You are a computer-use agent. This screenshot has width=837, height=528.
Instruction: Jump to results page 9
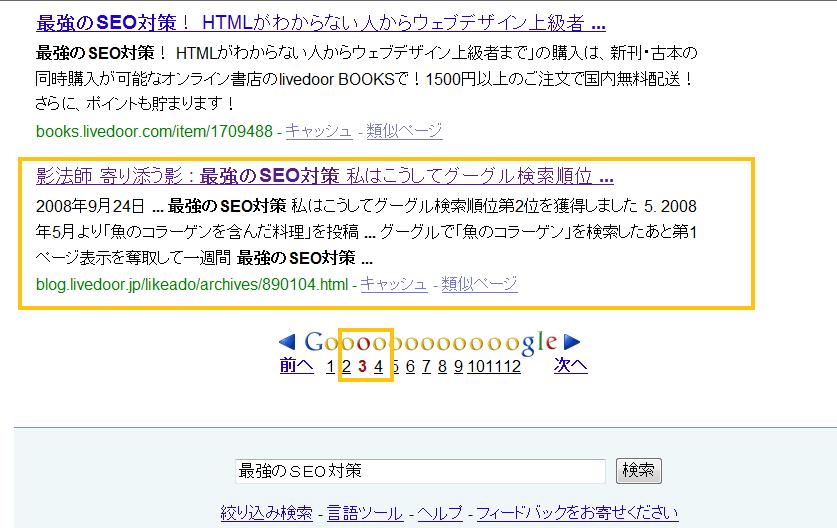(458, 367)
